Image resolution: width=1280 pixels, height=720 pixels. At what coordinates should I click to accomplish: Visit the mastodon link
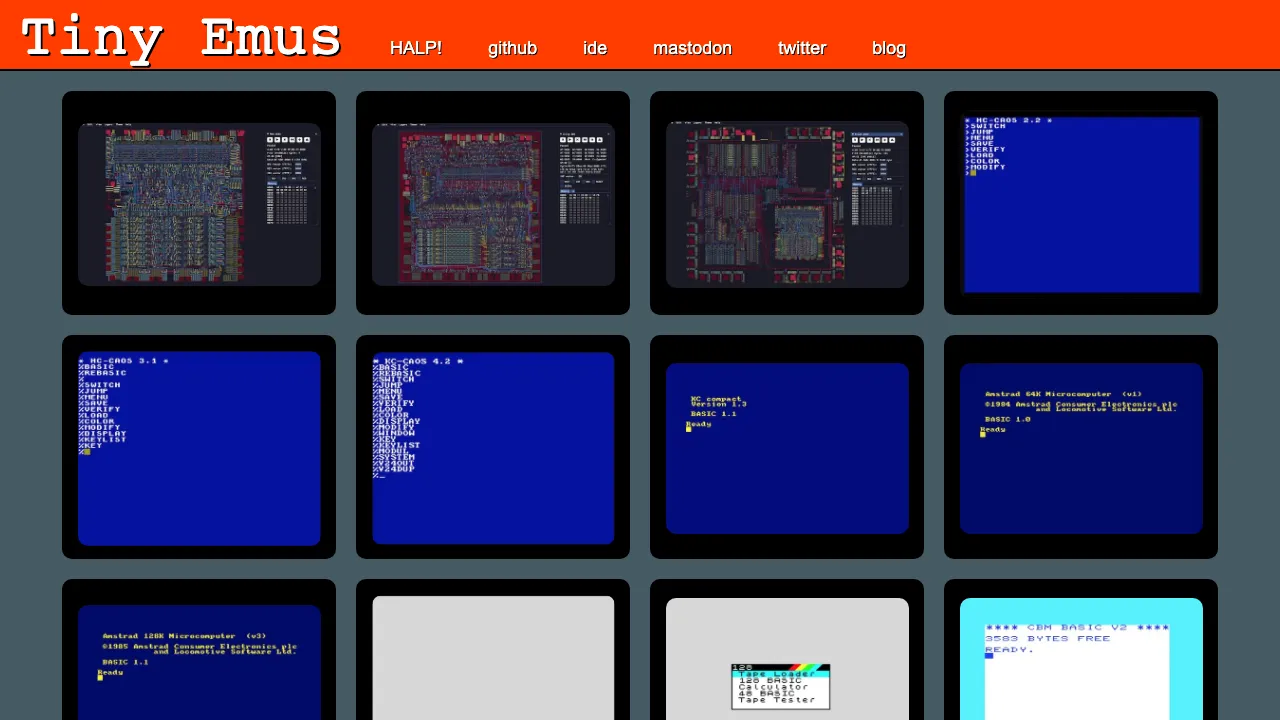click(x=692, y=48)
